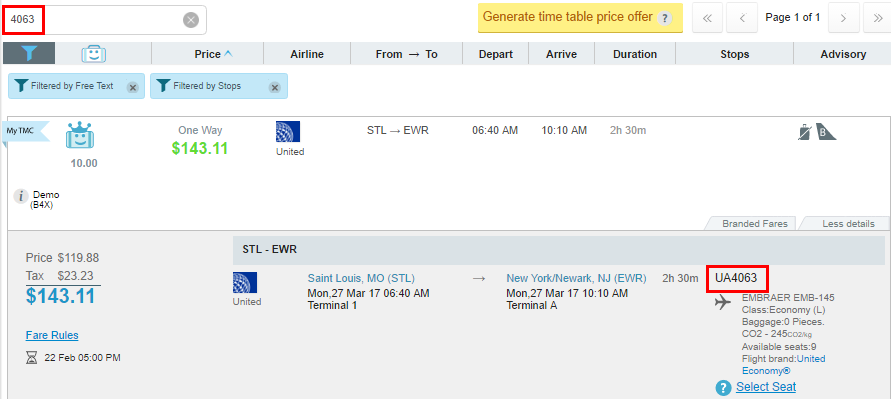Click Saint Louis, MO (STL) link
This screenshot has height=399, width=891.
tap(361, 279)
